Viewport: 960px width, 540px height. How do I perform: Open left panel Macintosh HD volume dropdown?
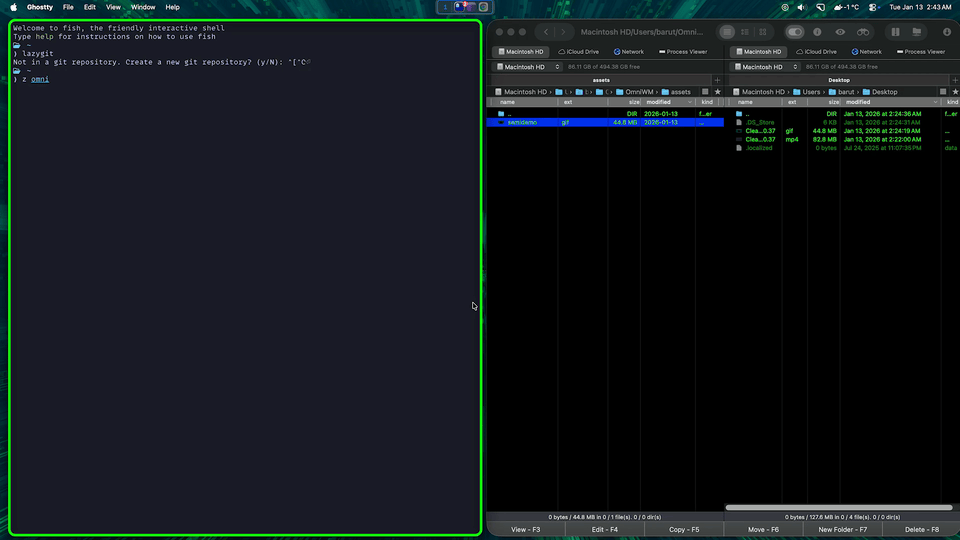tap(528, 67)
